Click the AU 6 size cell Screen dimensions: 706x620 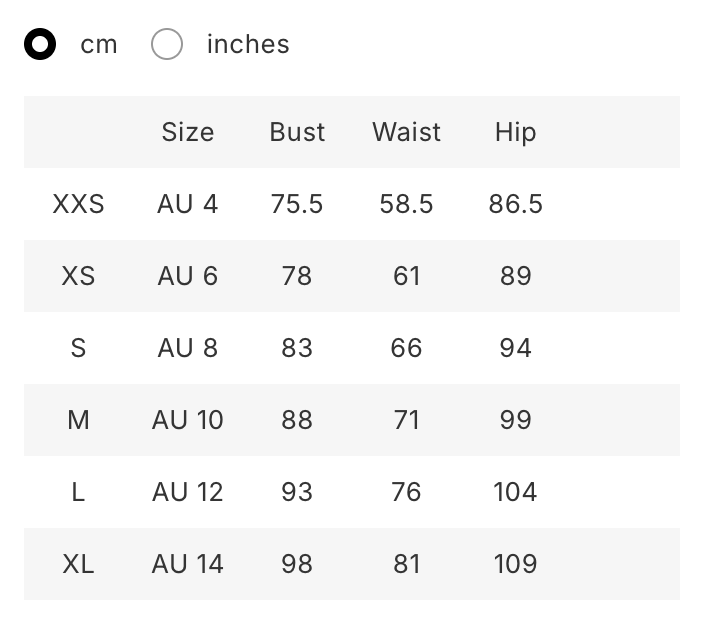click(x=187, y=276)
